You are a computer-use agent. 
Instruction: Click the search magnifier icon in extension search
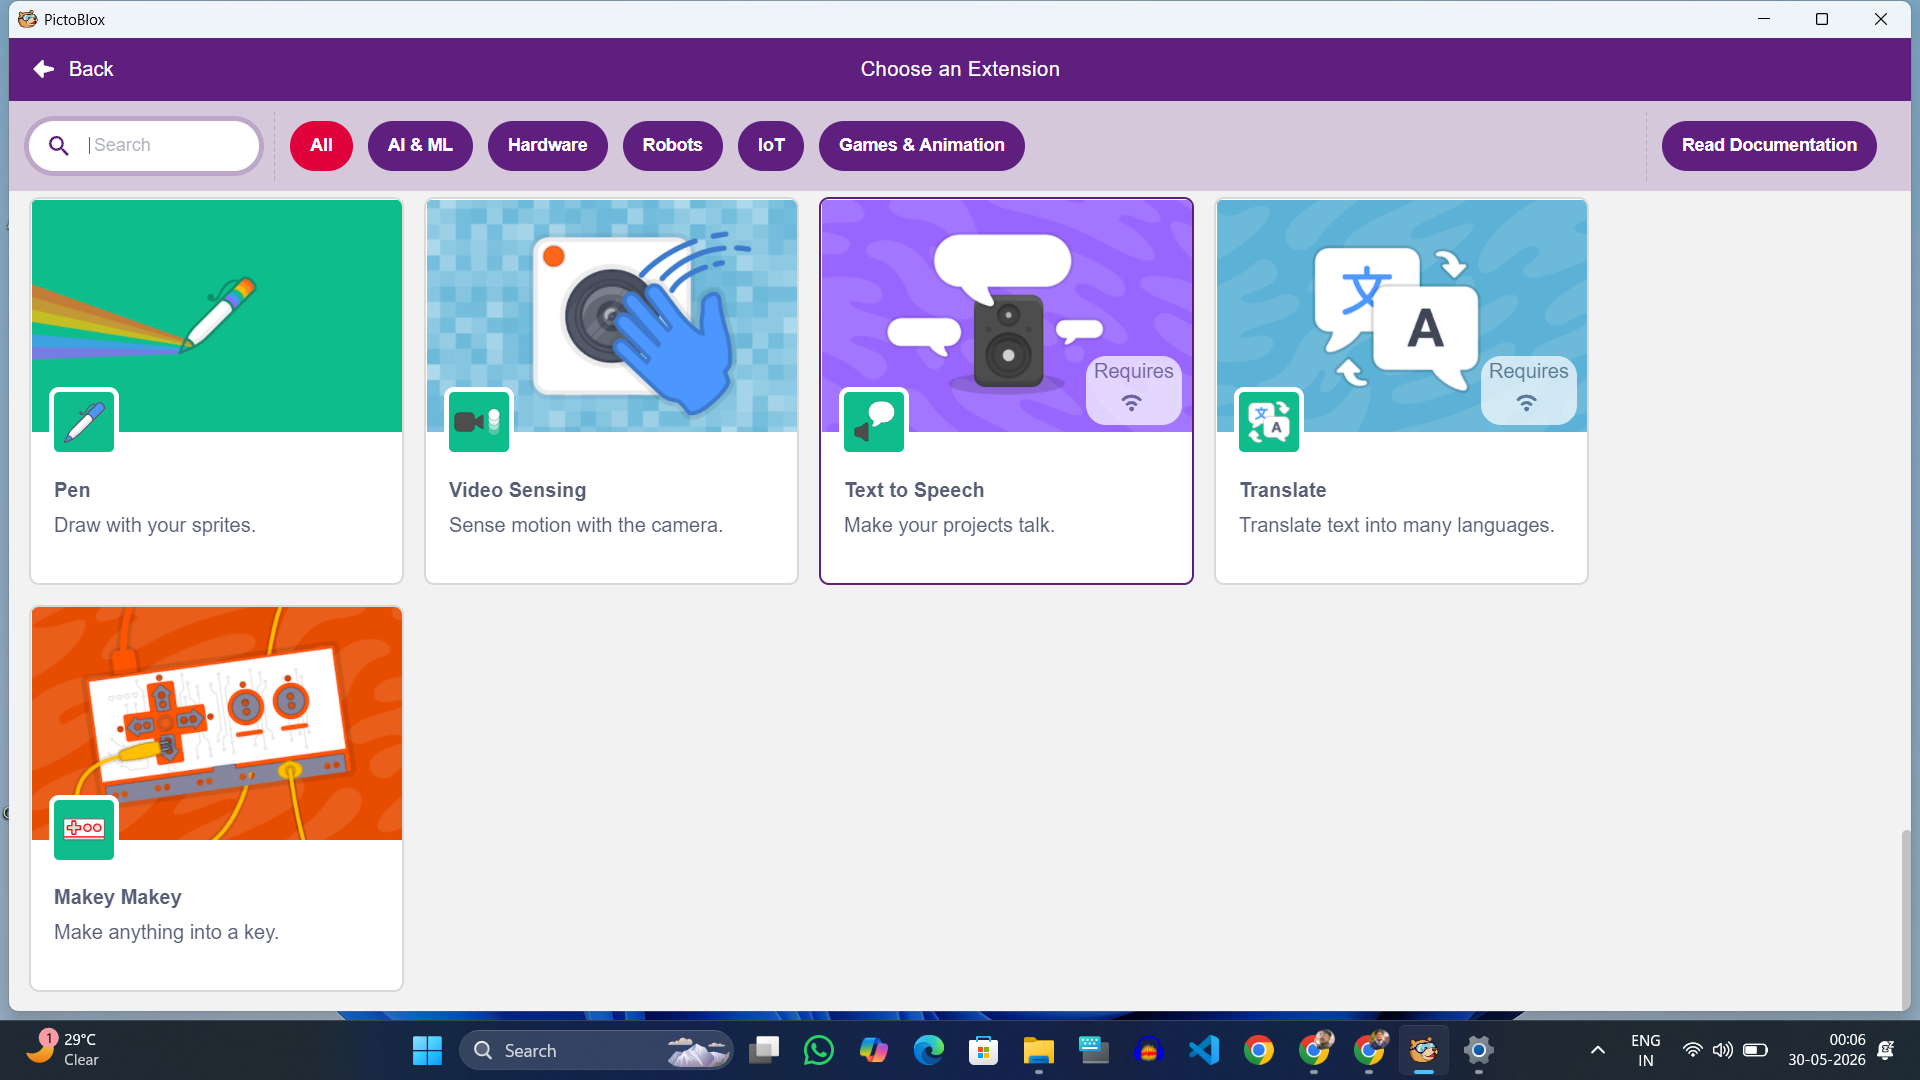pyautogui.click(x=59, y=146)
